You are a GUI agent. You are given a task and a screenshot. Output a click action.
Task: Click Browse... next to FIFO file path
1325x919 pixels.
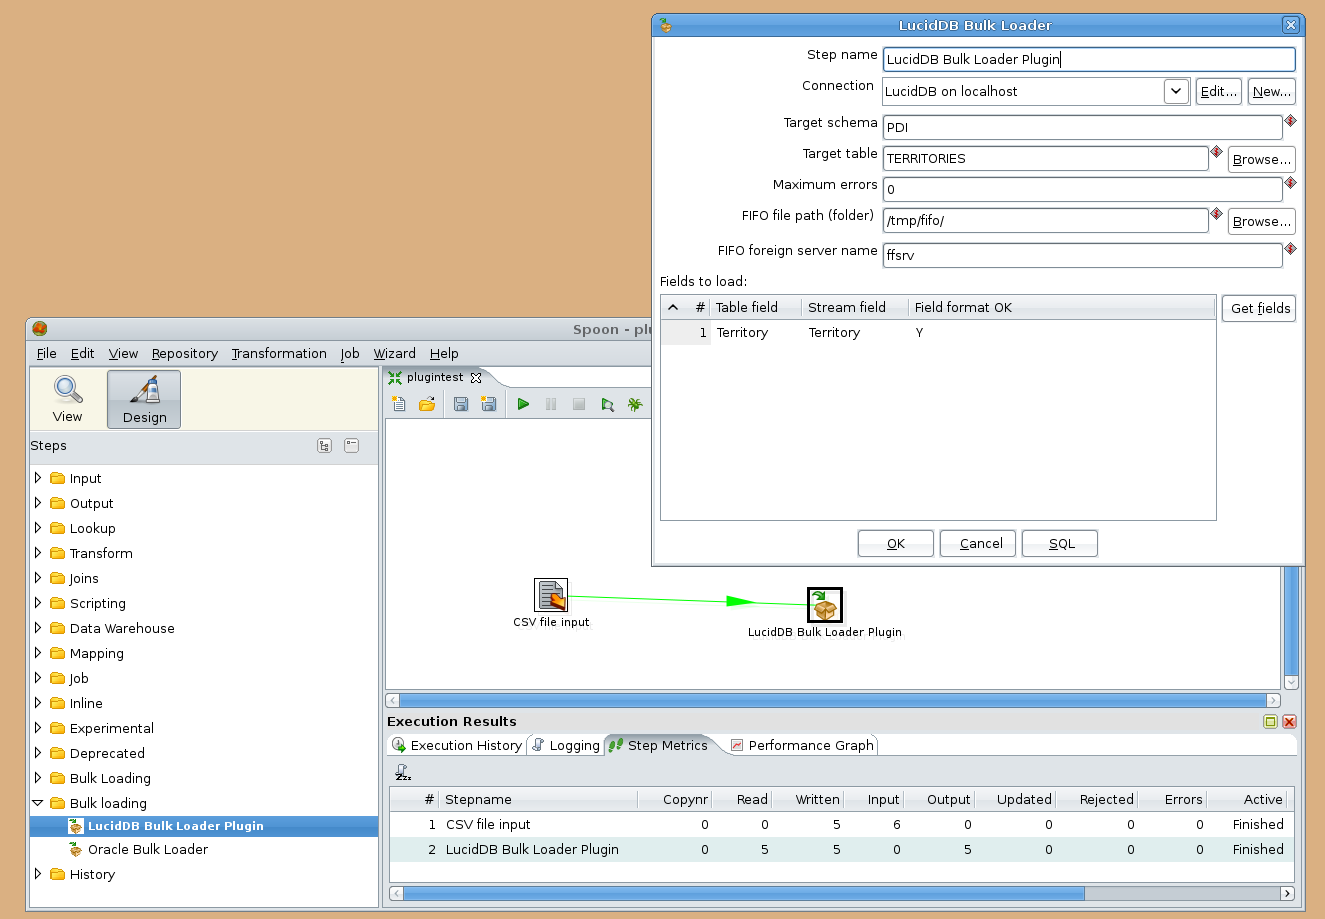[x=1262, y=221]
